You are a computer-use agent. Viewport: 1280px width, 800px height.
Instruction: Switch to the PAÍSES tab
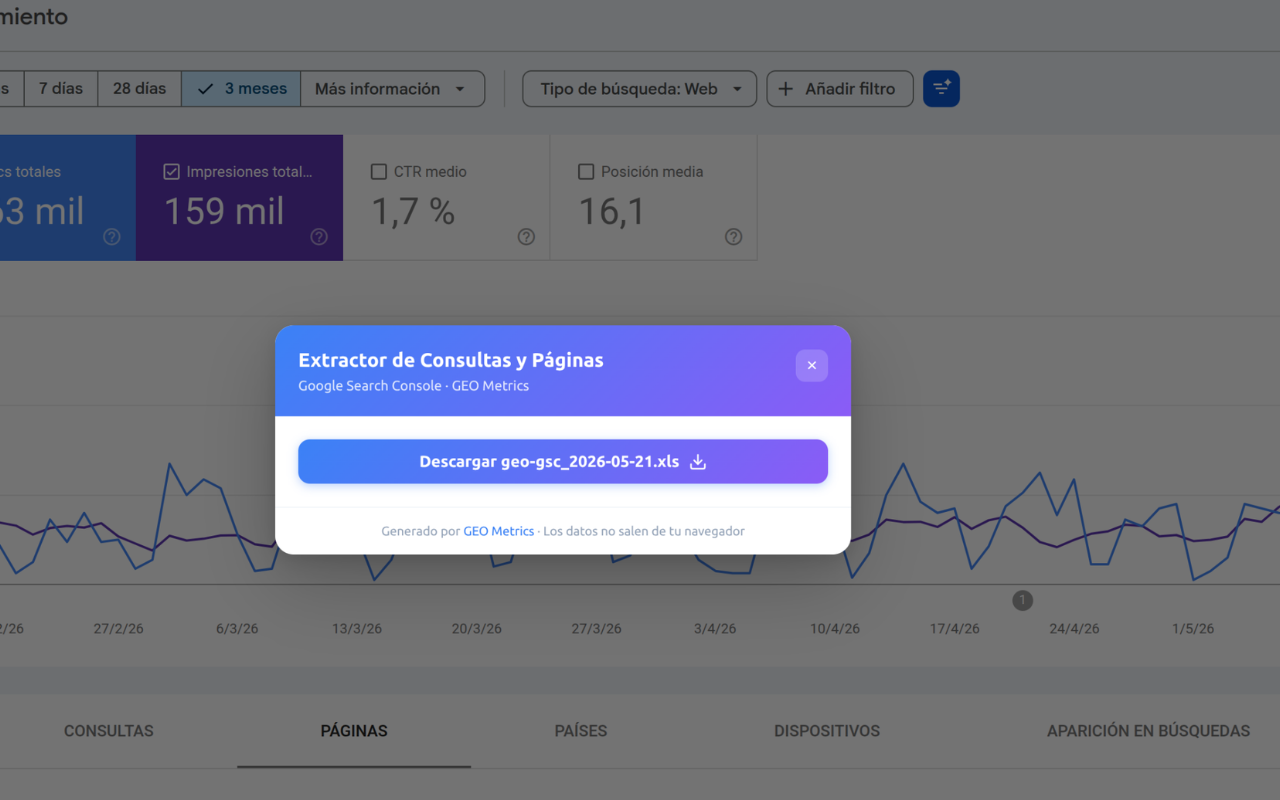coord(581,731)
